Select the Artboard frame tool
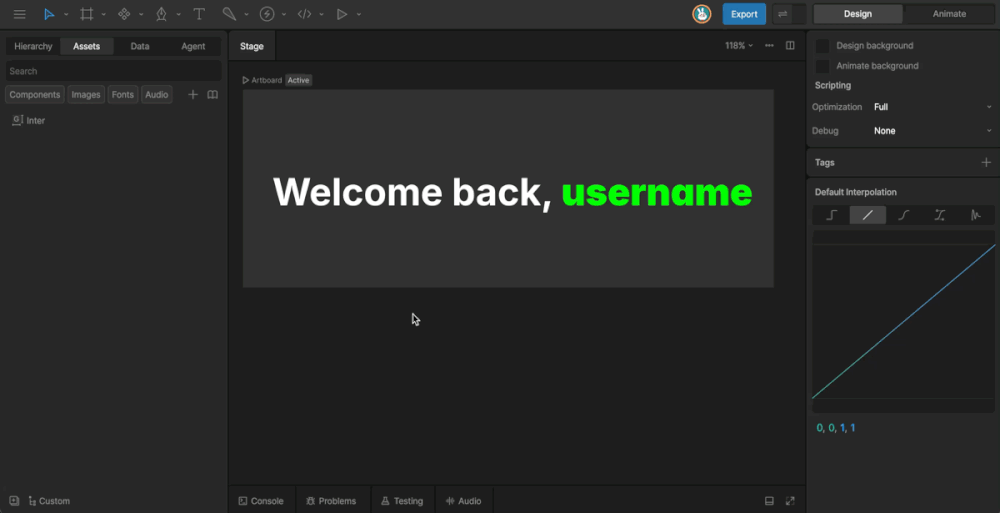The width and height of the screenshot is (1000, 513). (87, 14)
